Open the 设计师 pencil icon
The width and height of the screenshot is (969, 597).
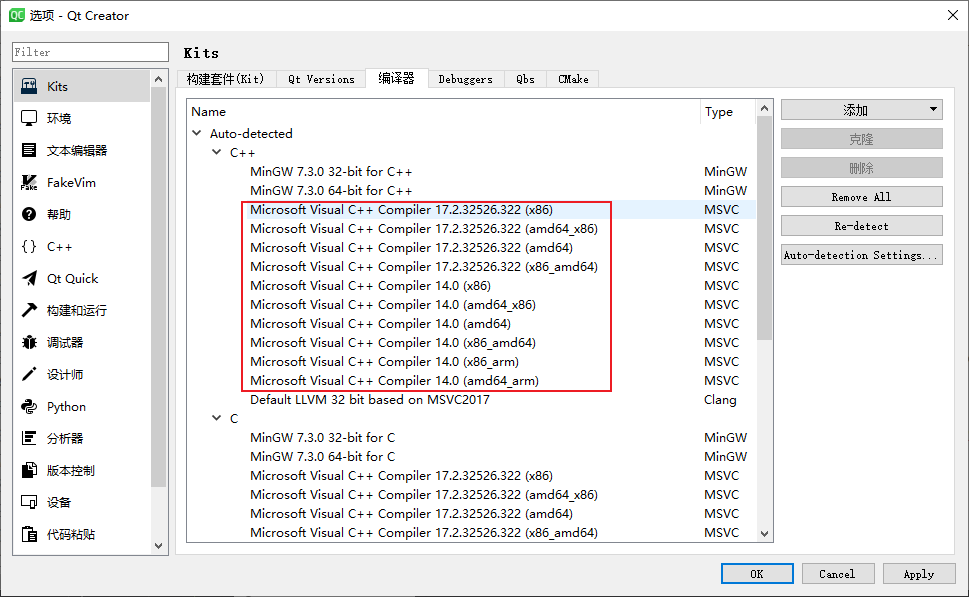(x=29, y=375)
